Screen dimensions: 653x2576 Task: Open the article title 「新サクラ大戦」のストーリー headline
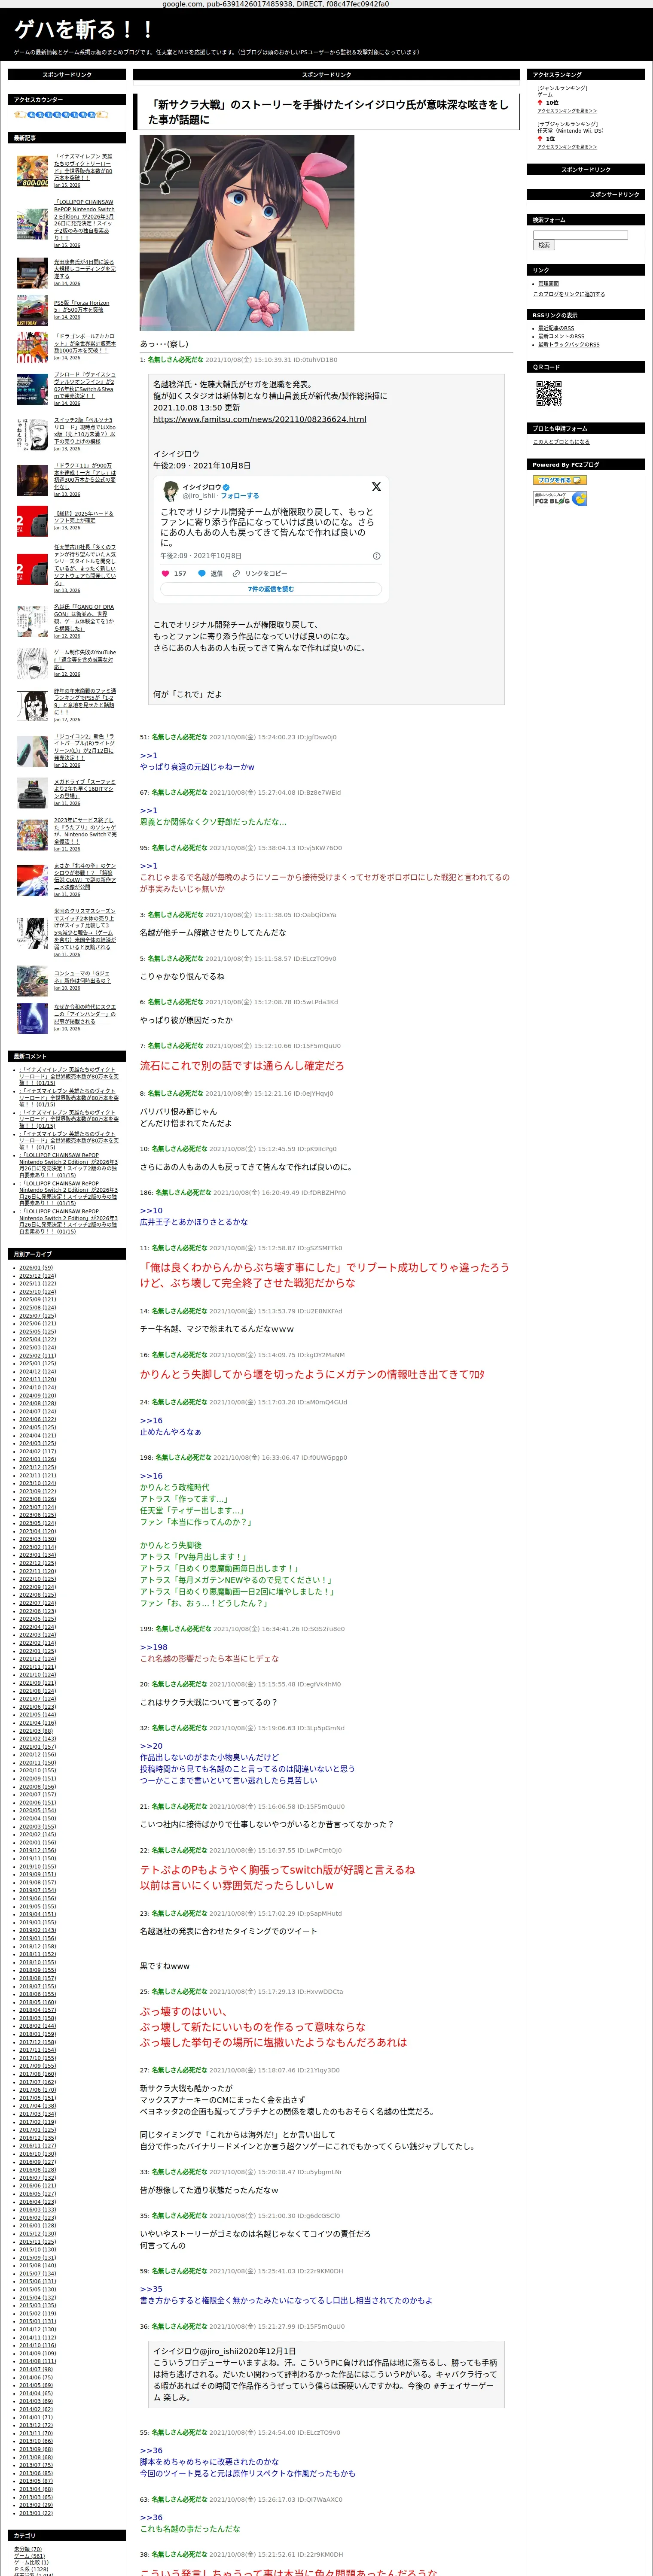coord(328,111)
